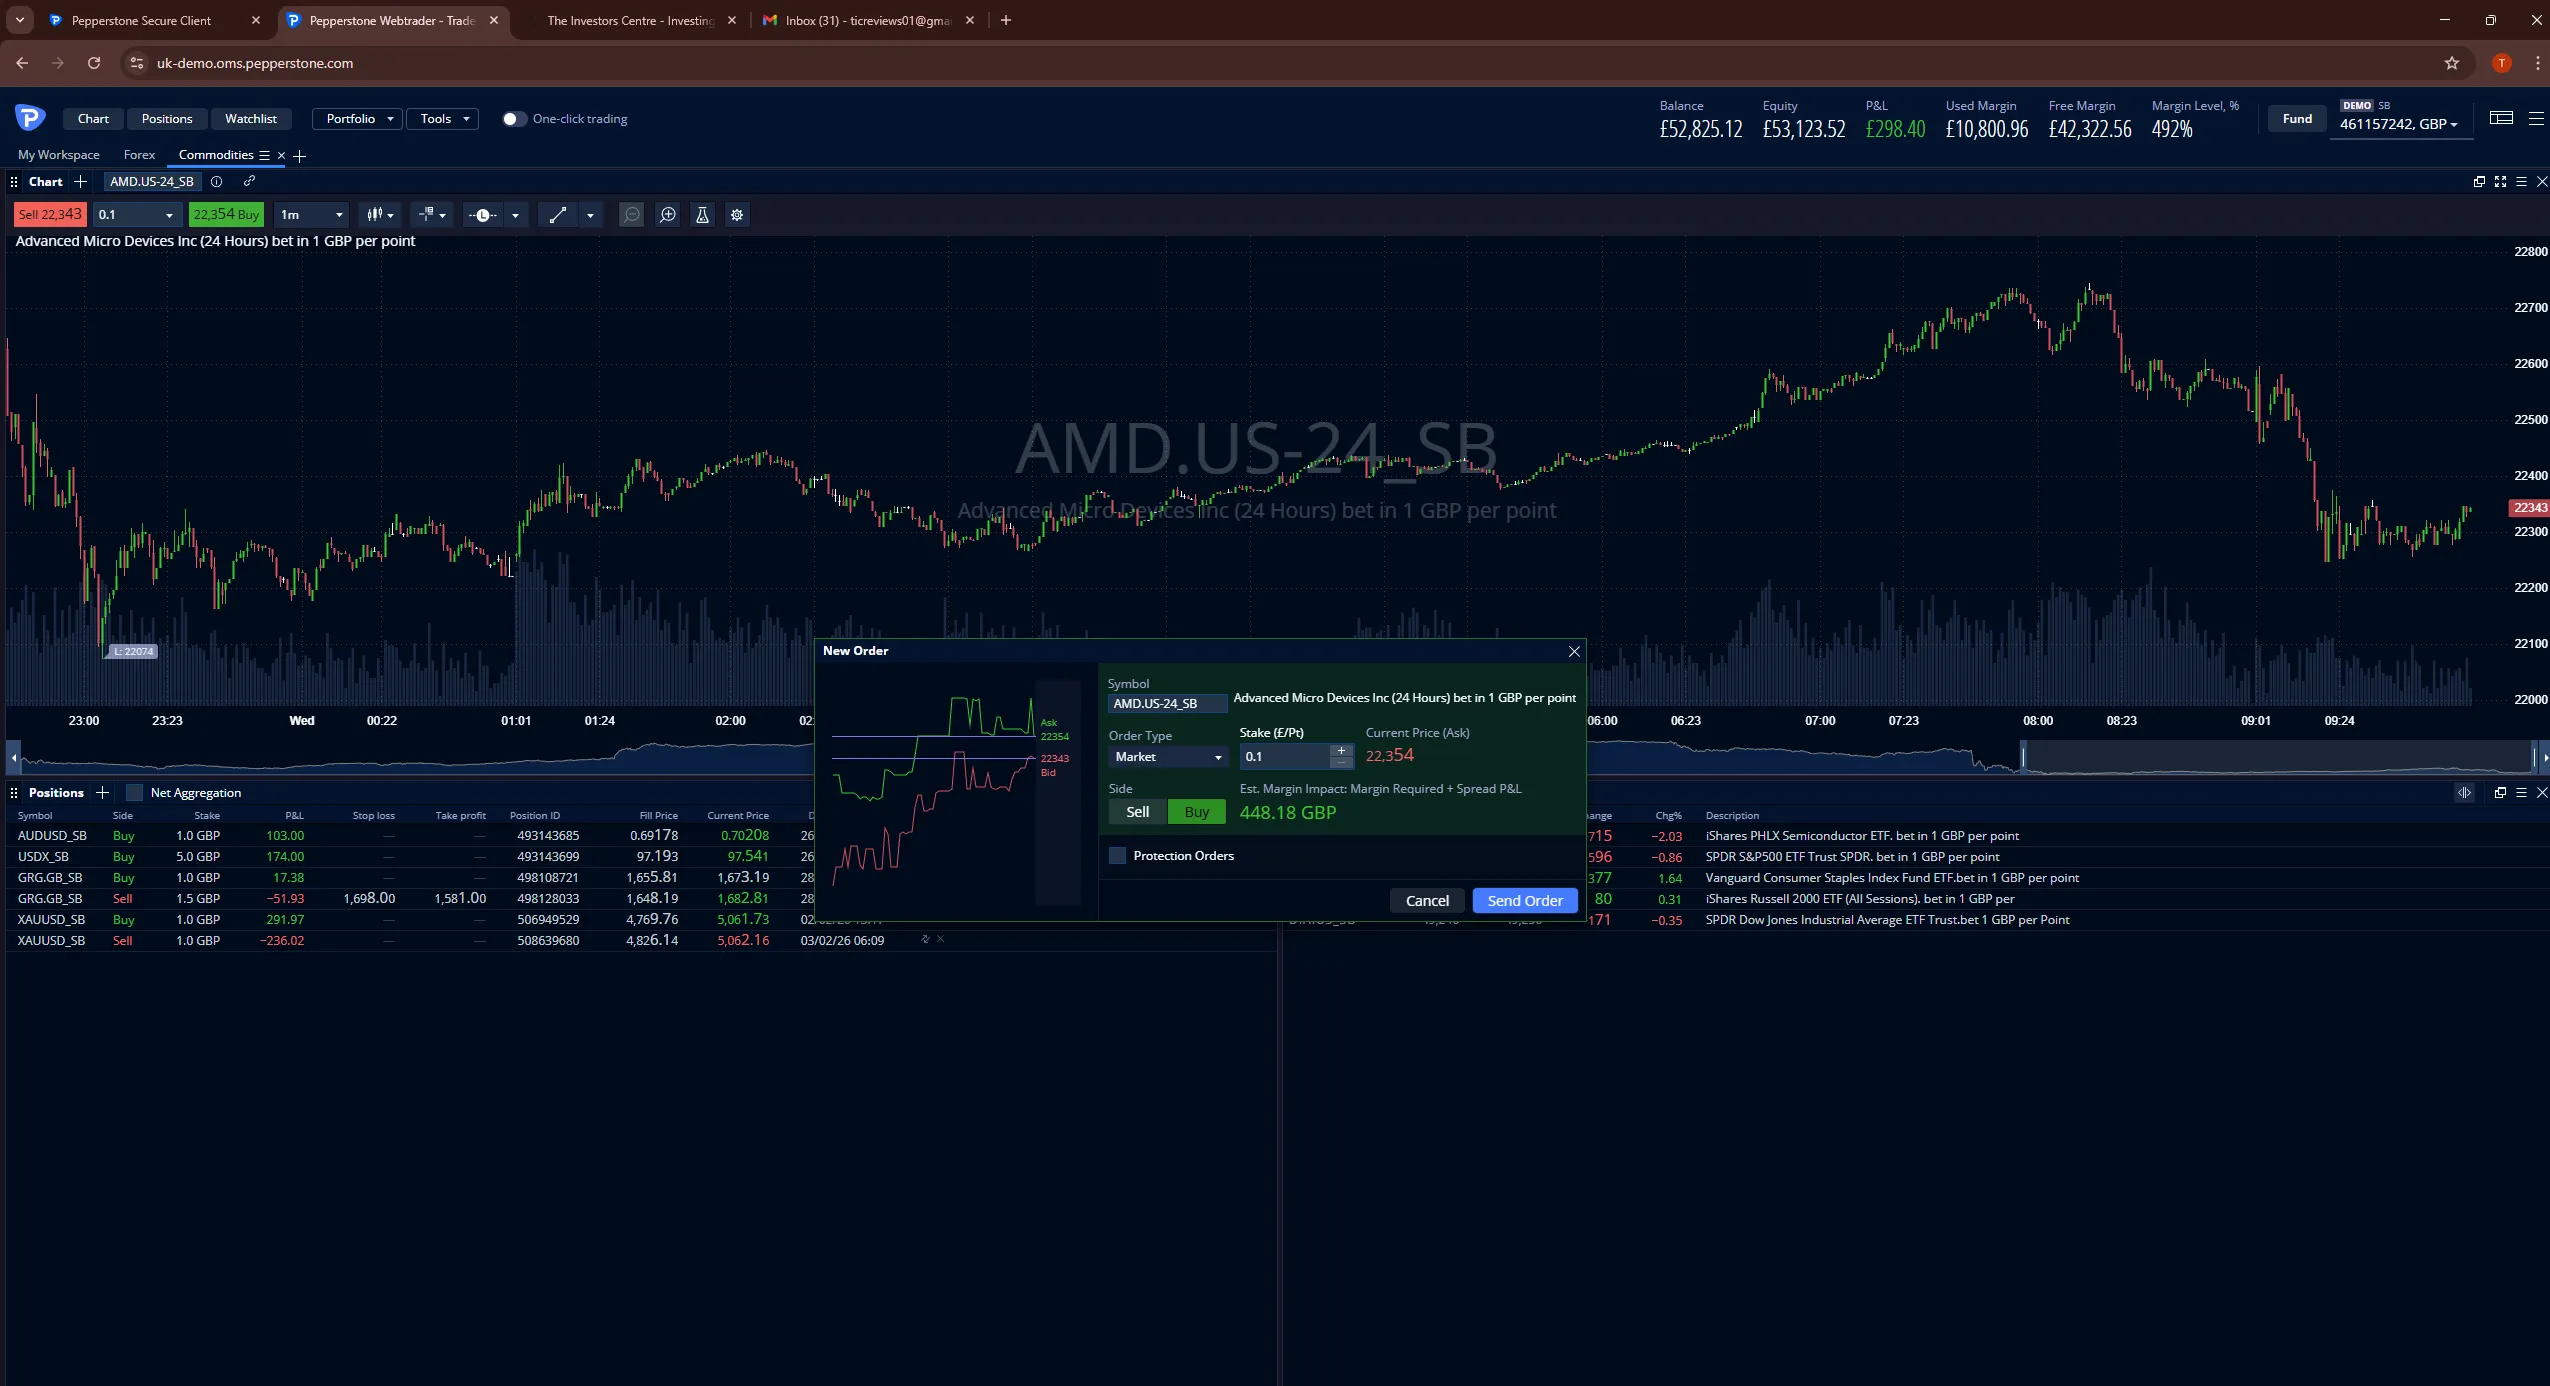
Task: Open the Chart panel hamburger menu
Action: tap(2521, 182)
